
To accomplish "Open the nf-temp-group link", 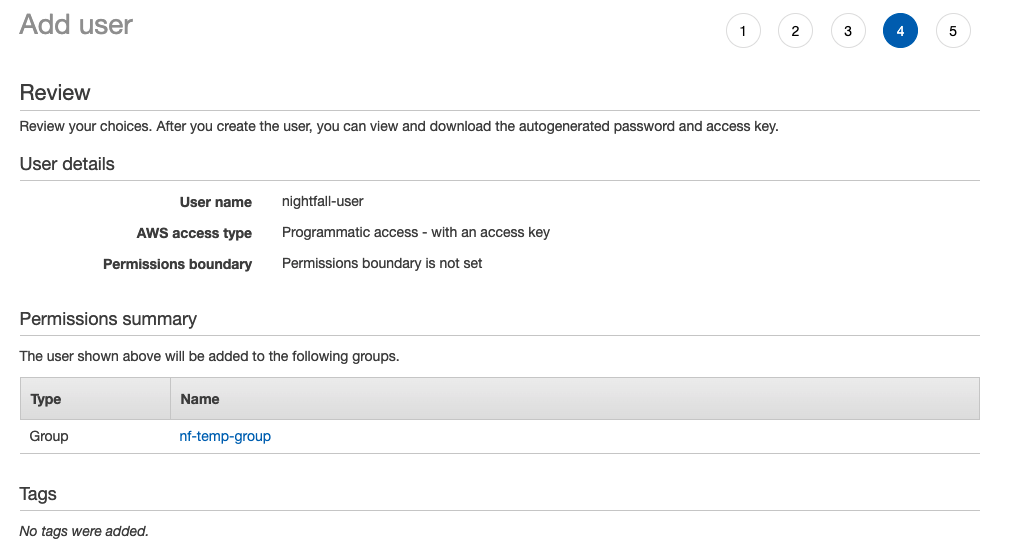I will [x=225, y=436].
